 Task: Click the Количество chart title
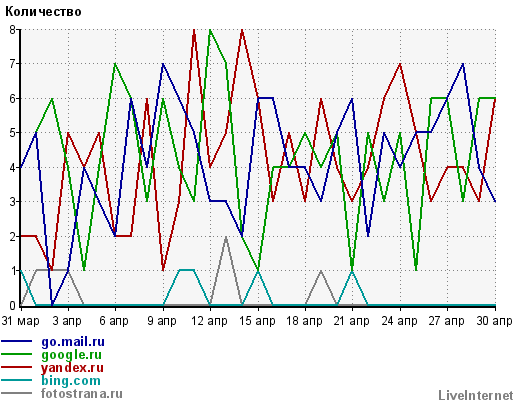coord(43,12)
